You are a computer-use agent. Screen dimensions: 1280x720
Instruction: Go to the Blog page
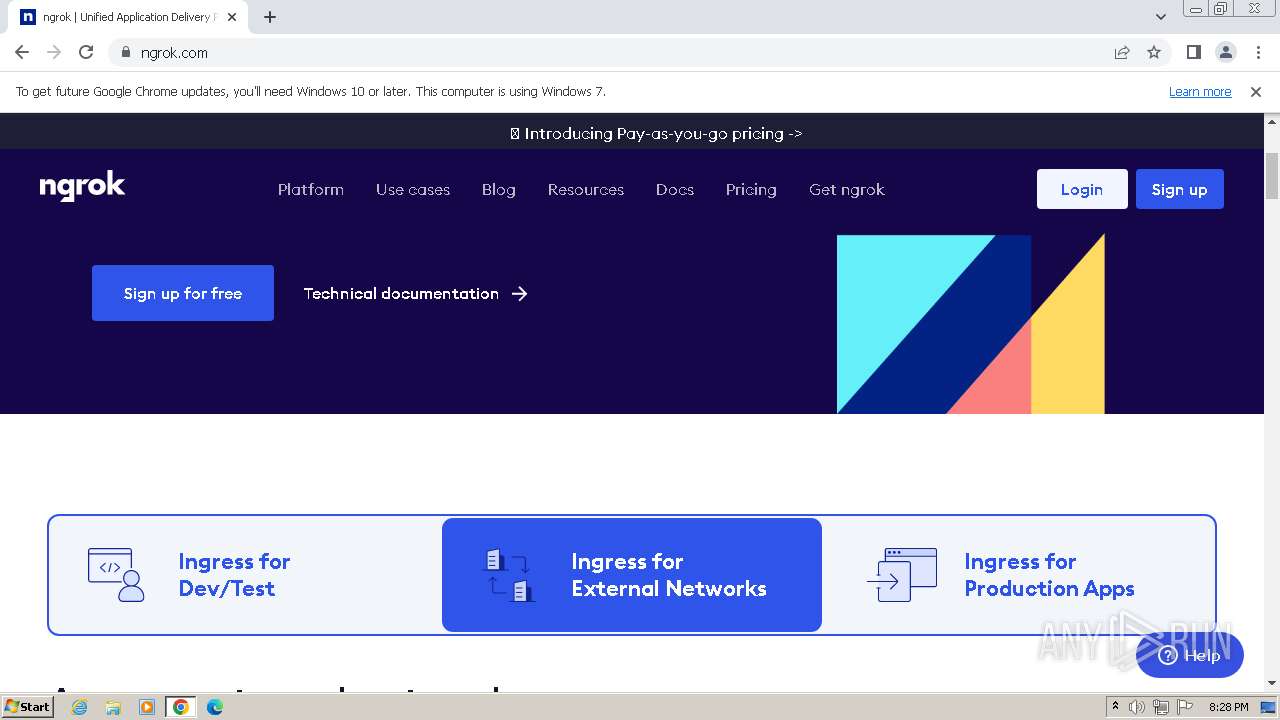499,189
